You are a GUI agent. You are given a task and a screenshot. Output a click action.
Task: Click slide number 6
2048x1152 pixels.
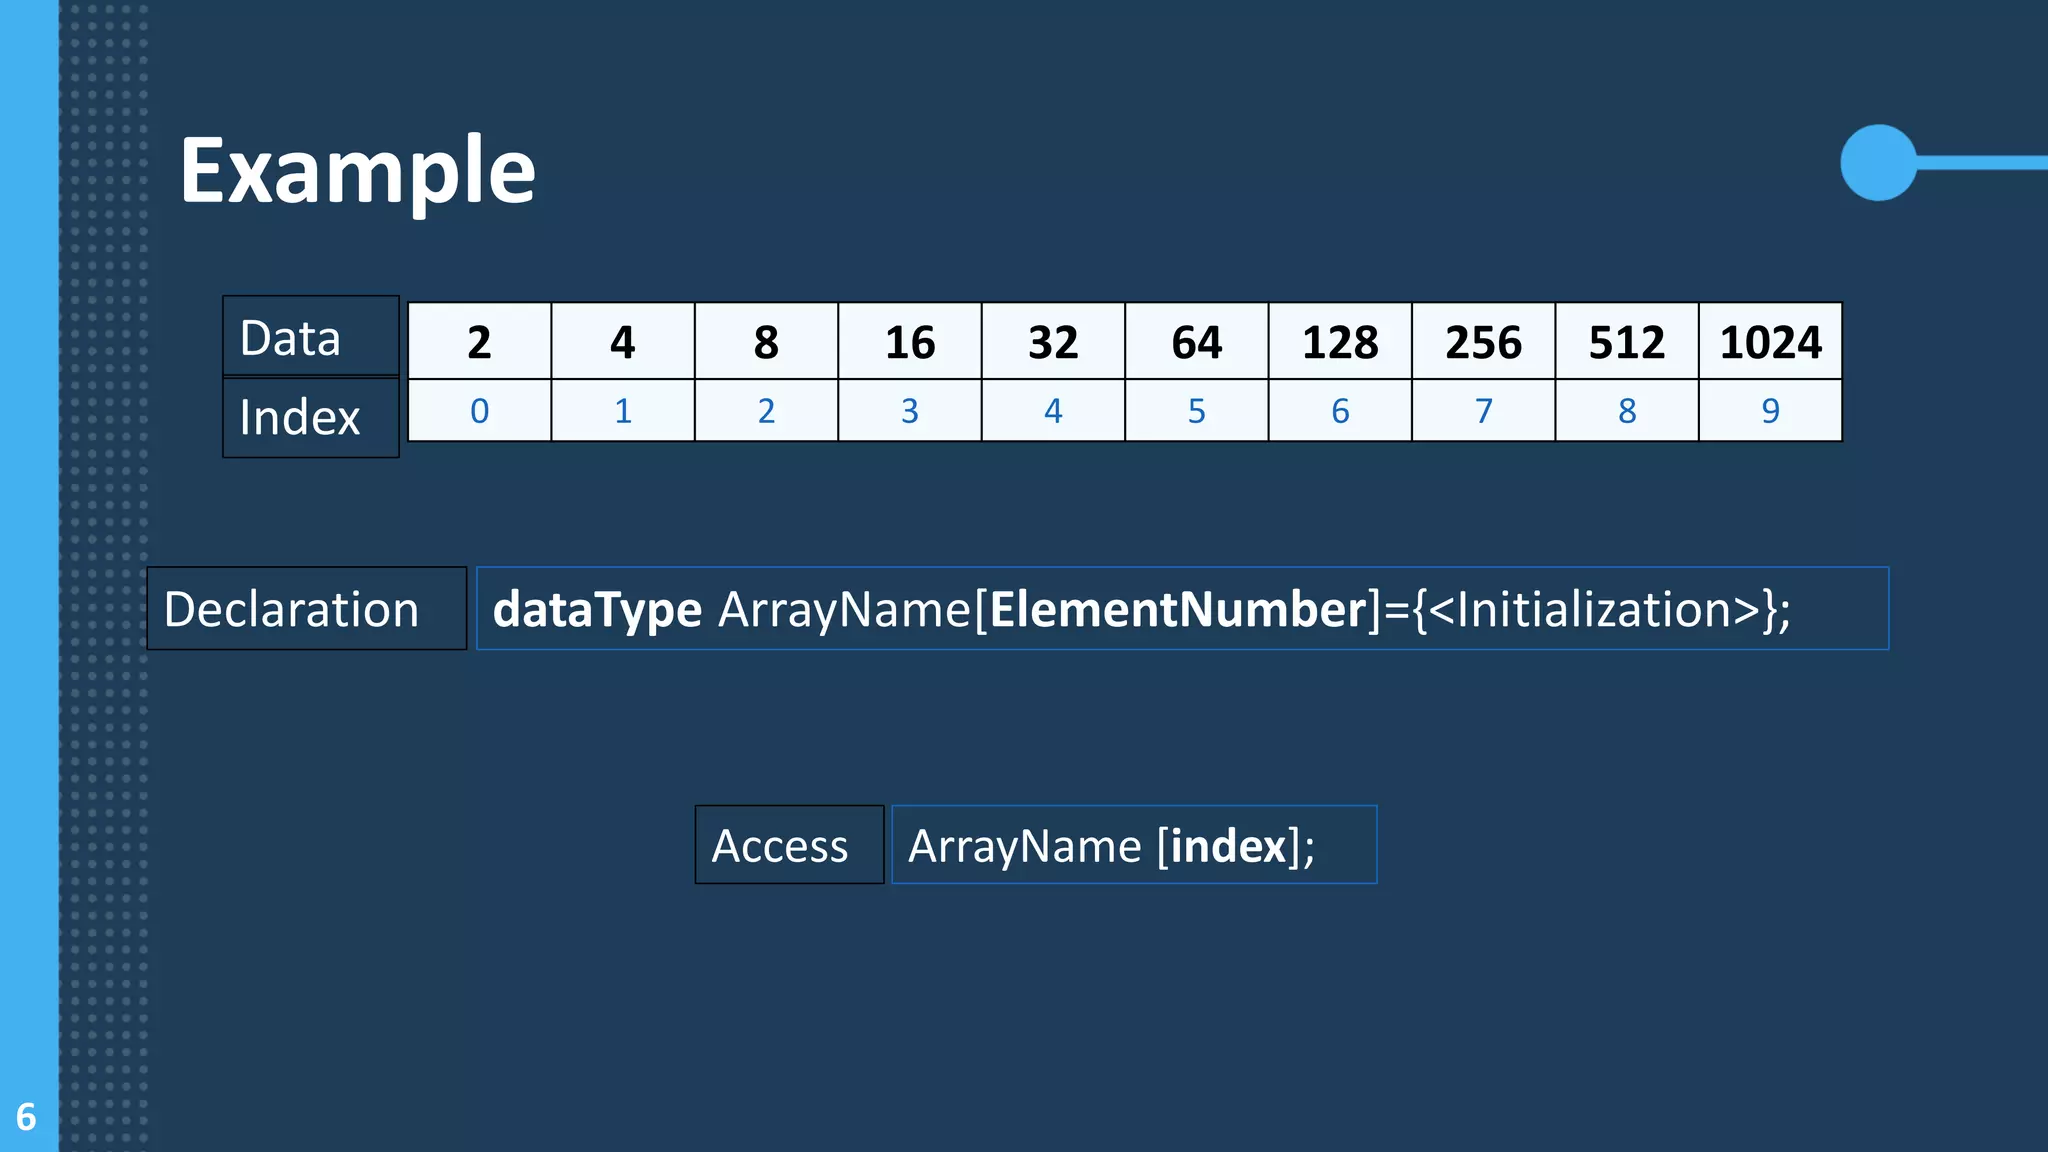[26, 1116]
